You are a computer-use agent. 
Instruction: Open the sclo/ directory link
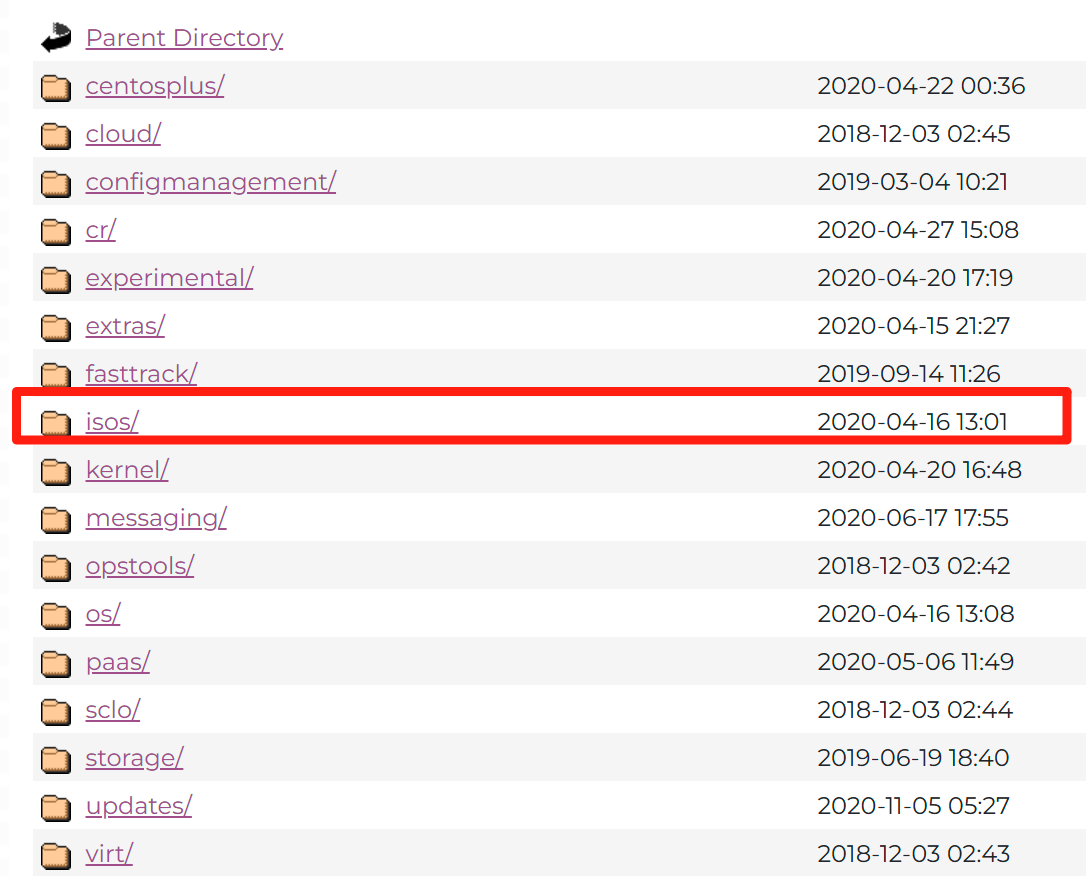[x=113, y=710]
